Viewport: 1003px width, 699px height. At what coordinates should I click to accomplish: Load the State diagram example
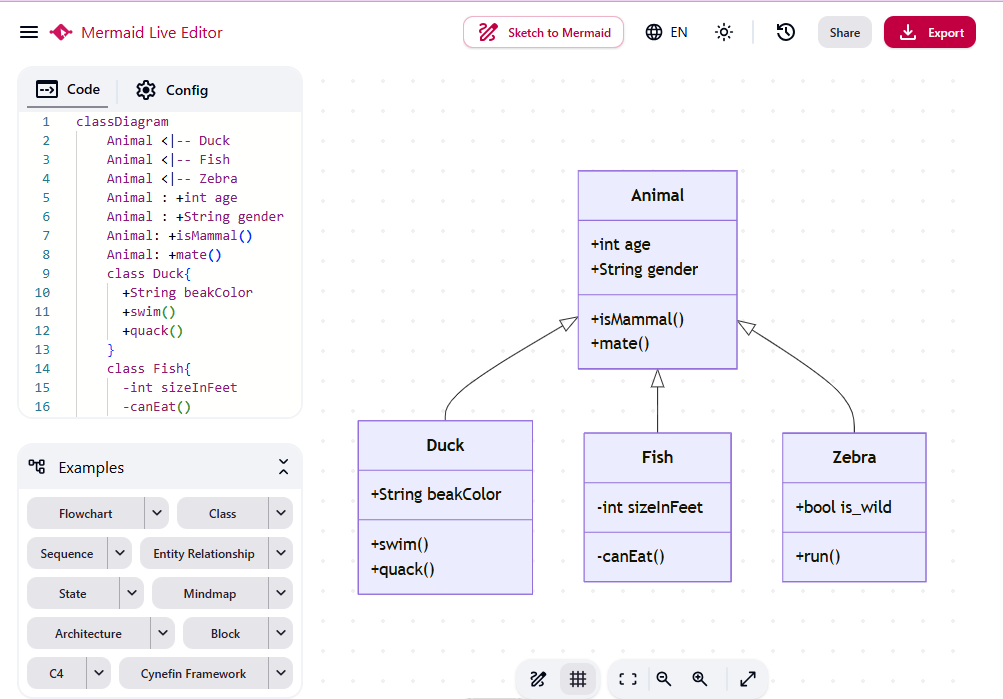pyautogui.click(x=72, y=593)
